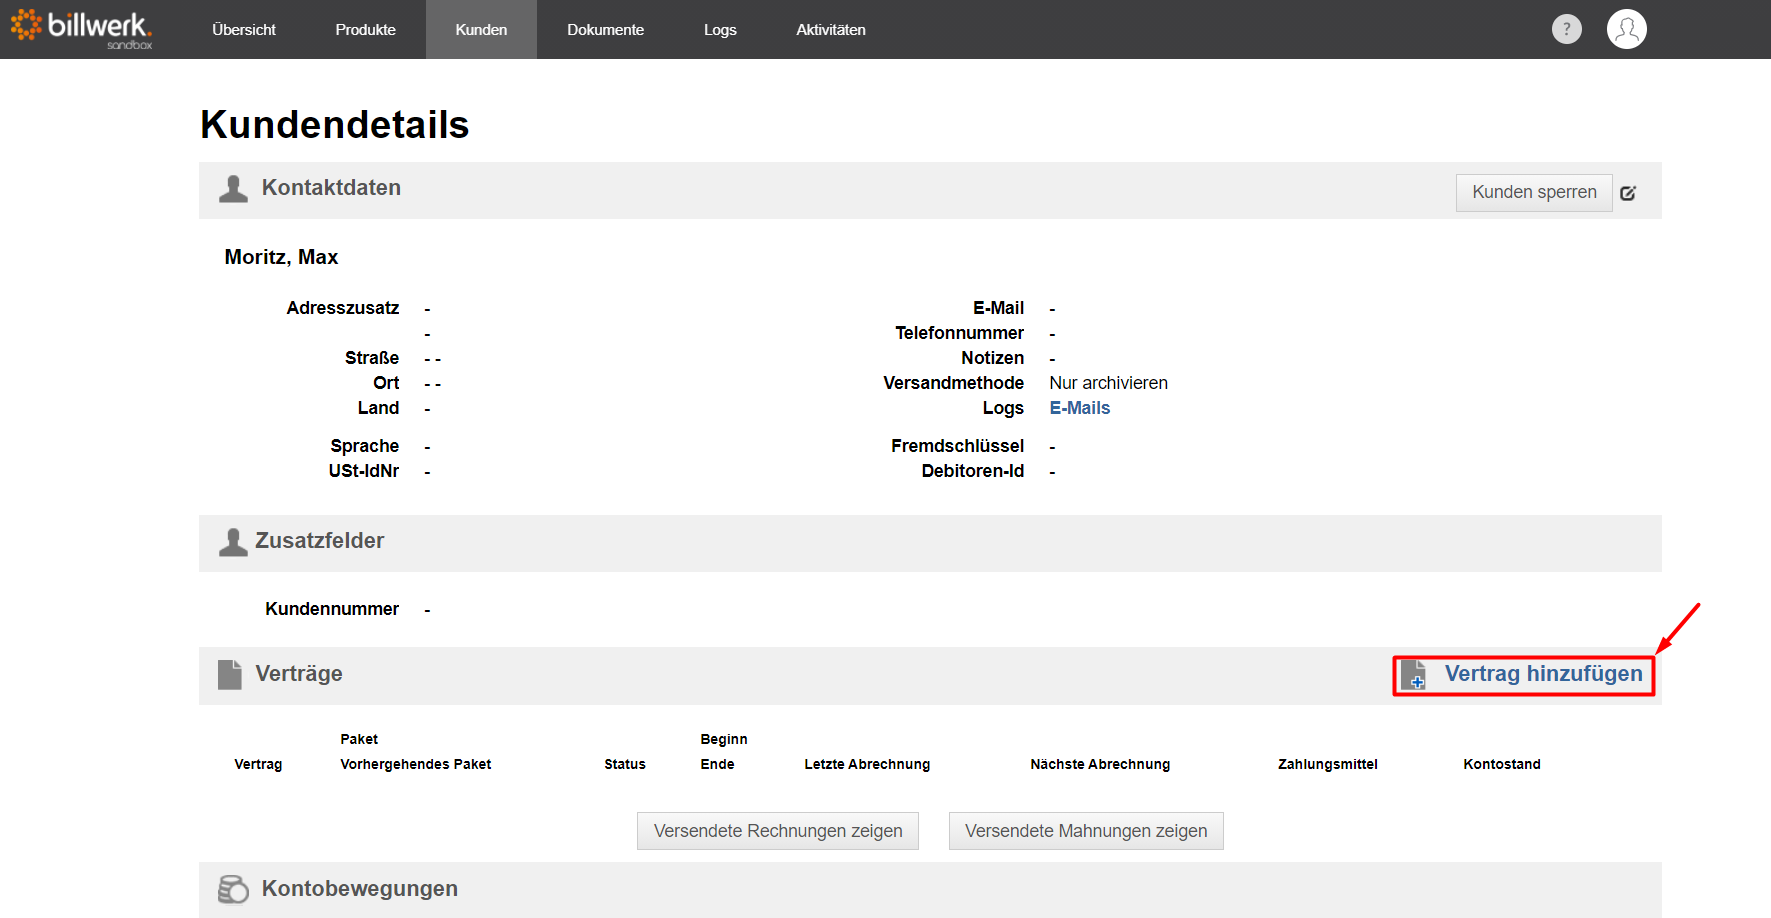Click the Telefonnummer label
The height and width of the screenshot is (918, 1771).
959,333
